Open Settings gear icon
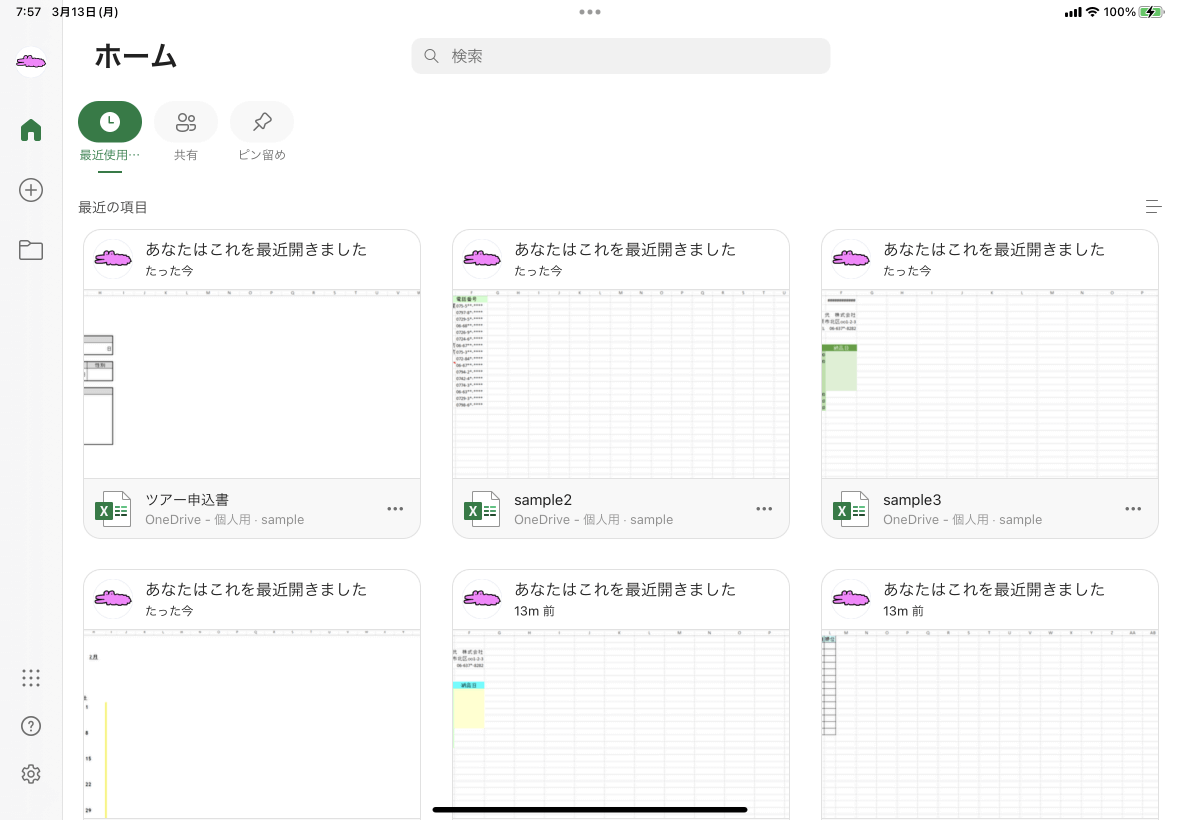Screen dimensions: 1180x820 (x=31, y=774)
